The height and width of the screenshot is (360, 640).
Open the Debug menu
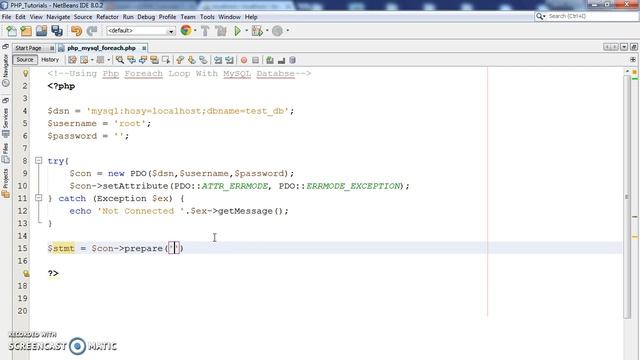tap(146, 17)
